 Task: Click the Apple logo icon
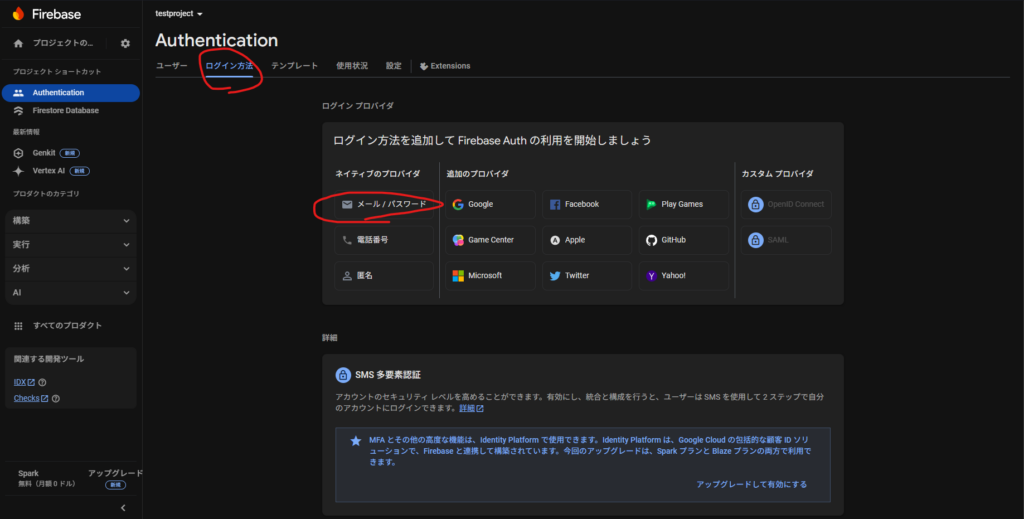pyautogui.click(x=555, y=240)
